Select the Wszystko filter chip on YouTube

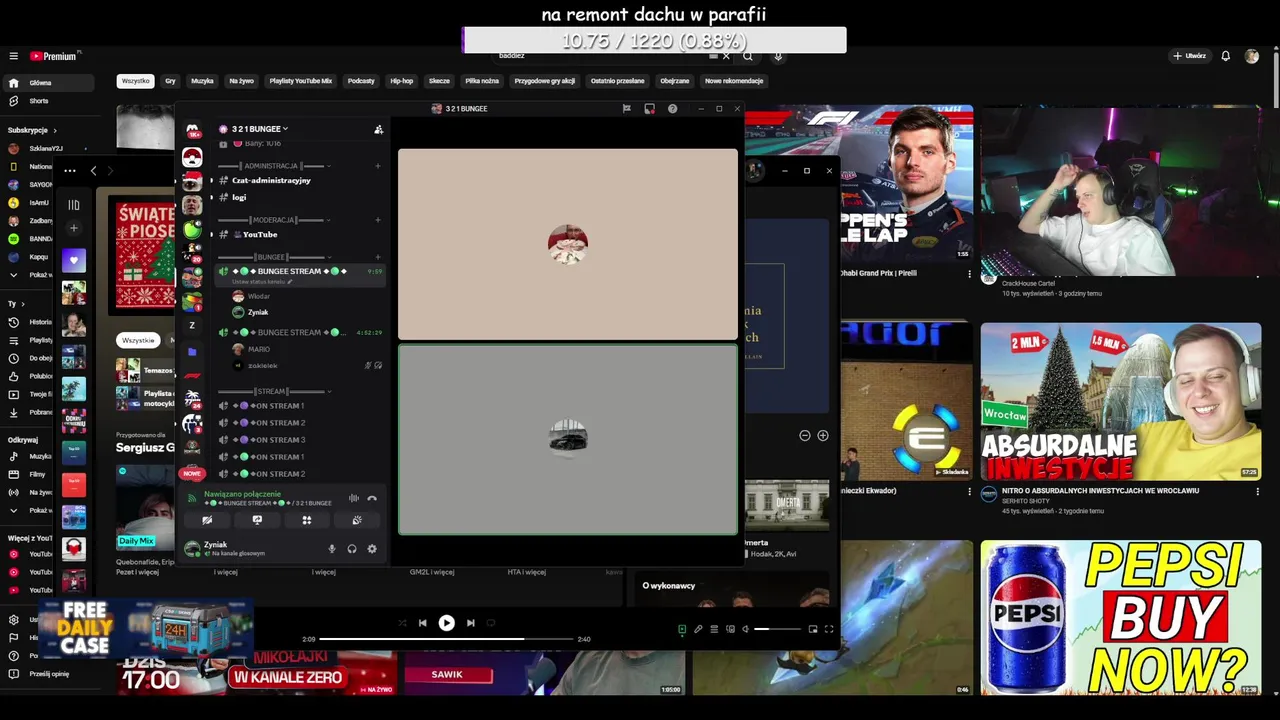pos(135,81)
